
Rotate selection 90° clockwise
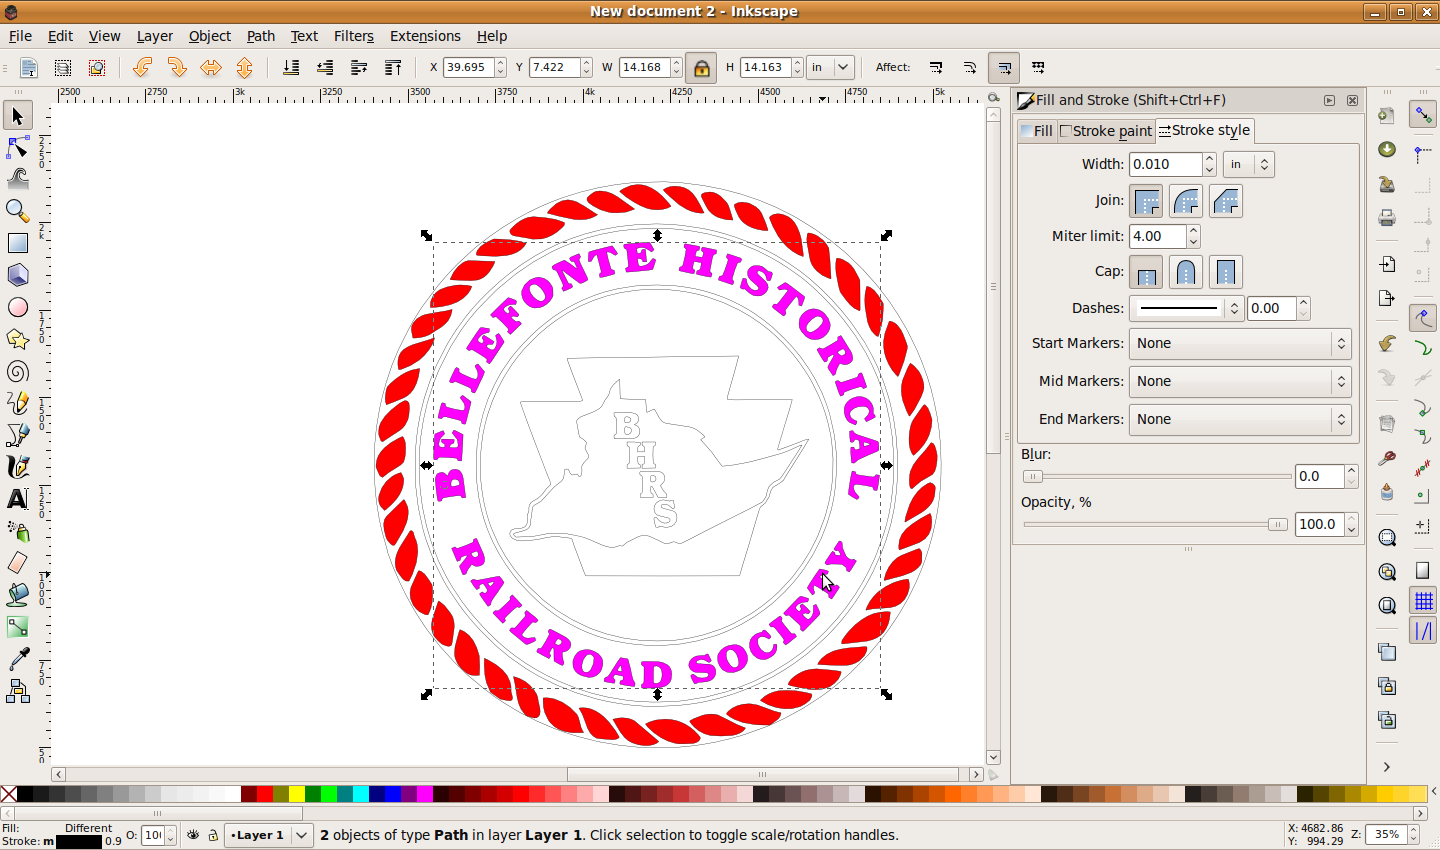177,67
